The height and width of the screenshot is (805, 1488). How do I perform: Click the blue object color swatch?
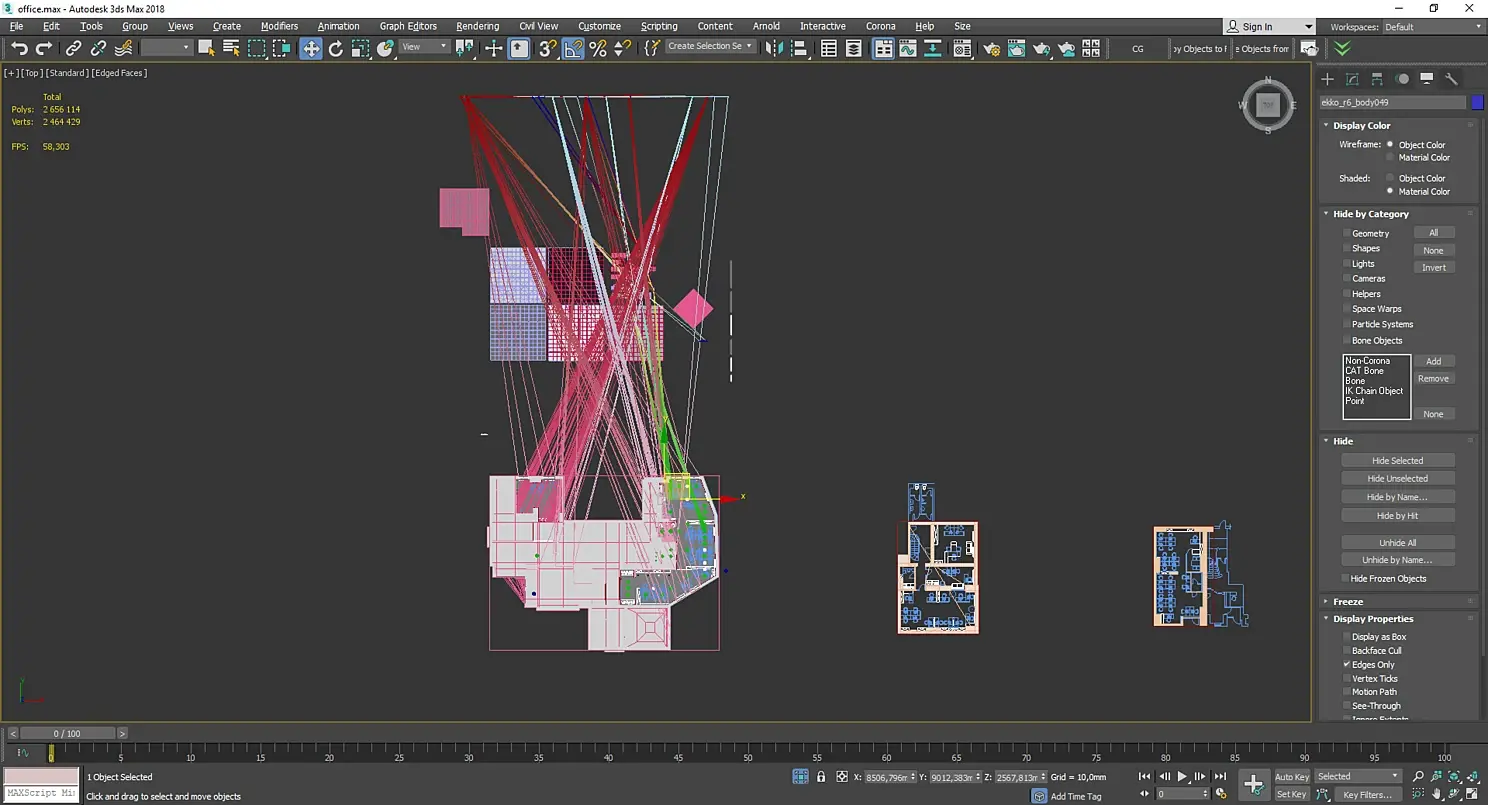click(1477, 102)
